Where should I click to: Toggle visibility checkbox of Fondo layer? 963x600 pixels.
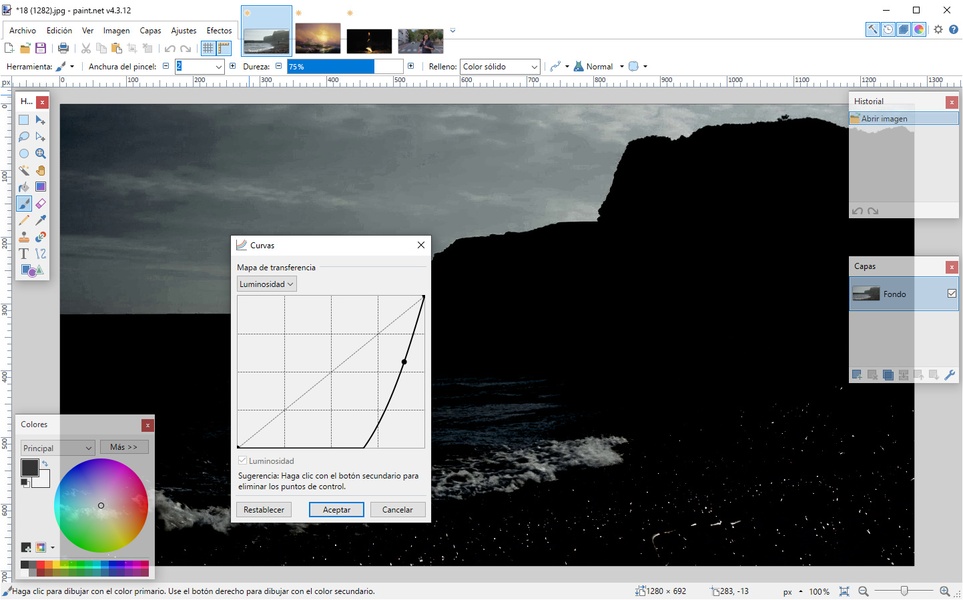pos(951,294)
